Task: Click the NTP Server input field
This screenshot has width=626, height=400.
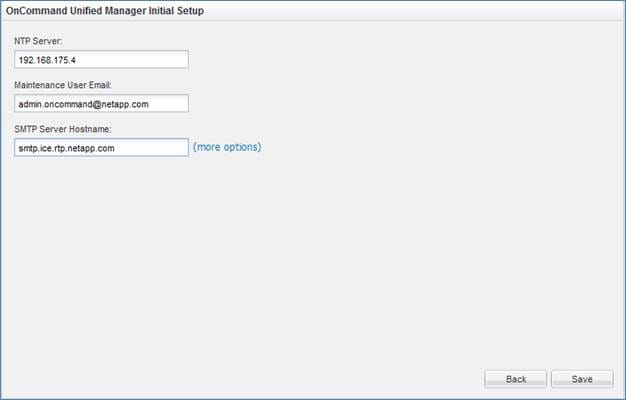Action: click(x=101, y=59)
